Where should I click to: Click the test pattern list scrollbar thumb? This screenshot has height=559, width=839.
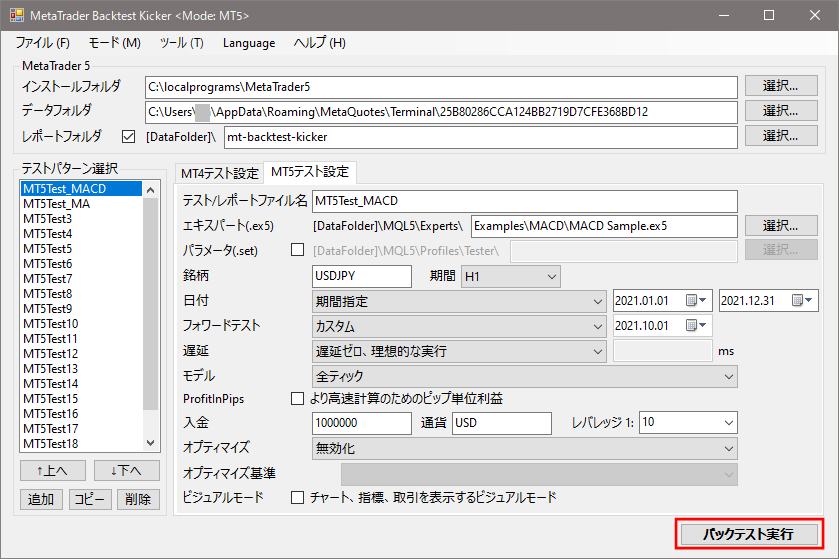150,304
